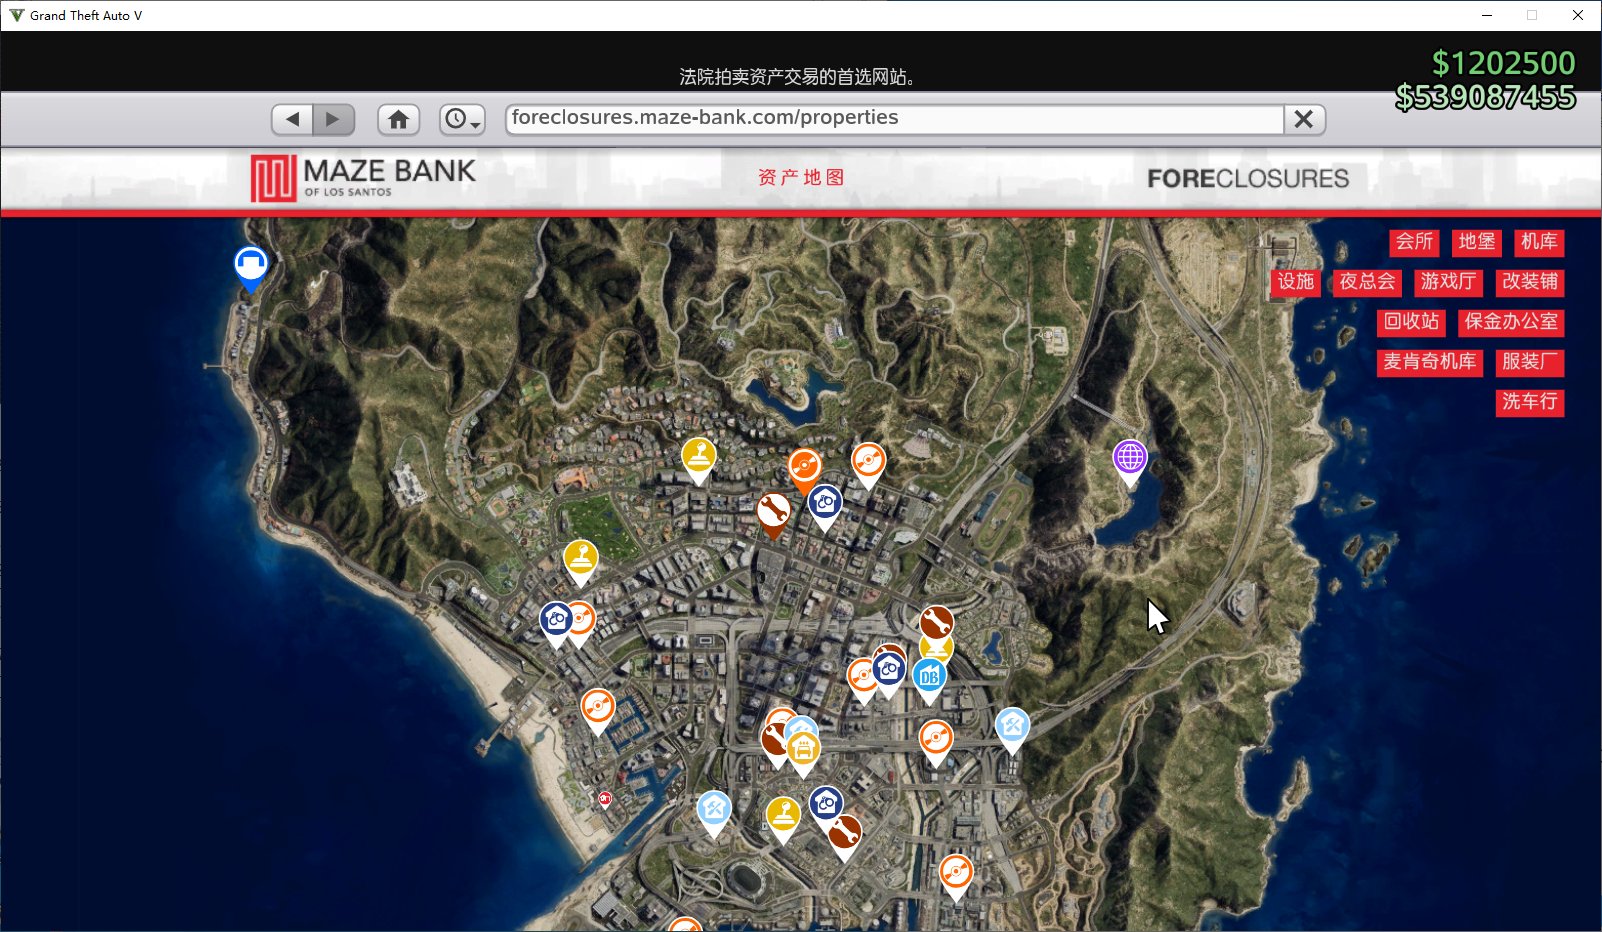The height and width of the screenshot is (932, 1602).
Task: Filter the map by 会所
Action: (1414, 242)
